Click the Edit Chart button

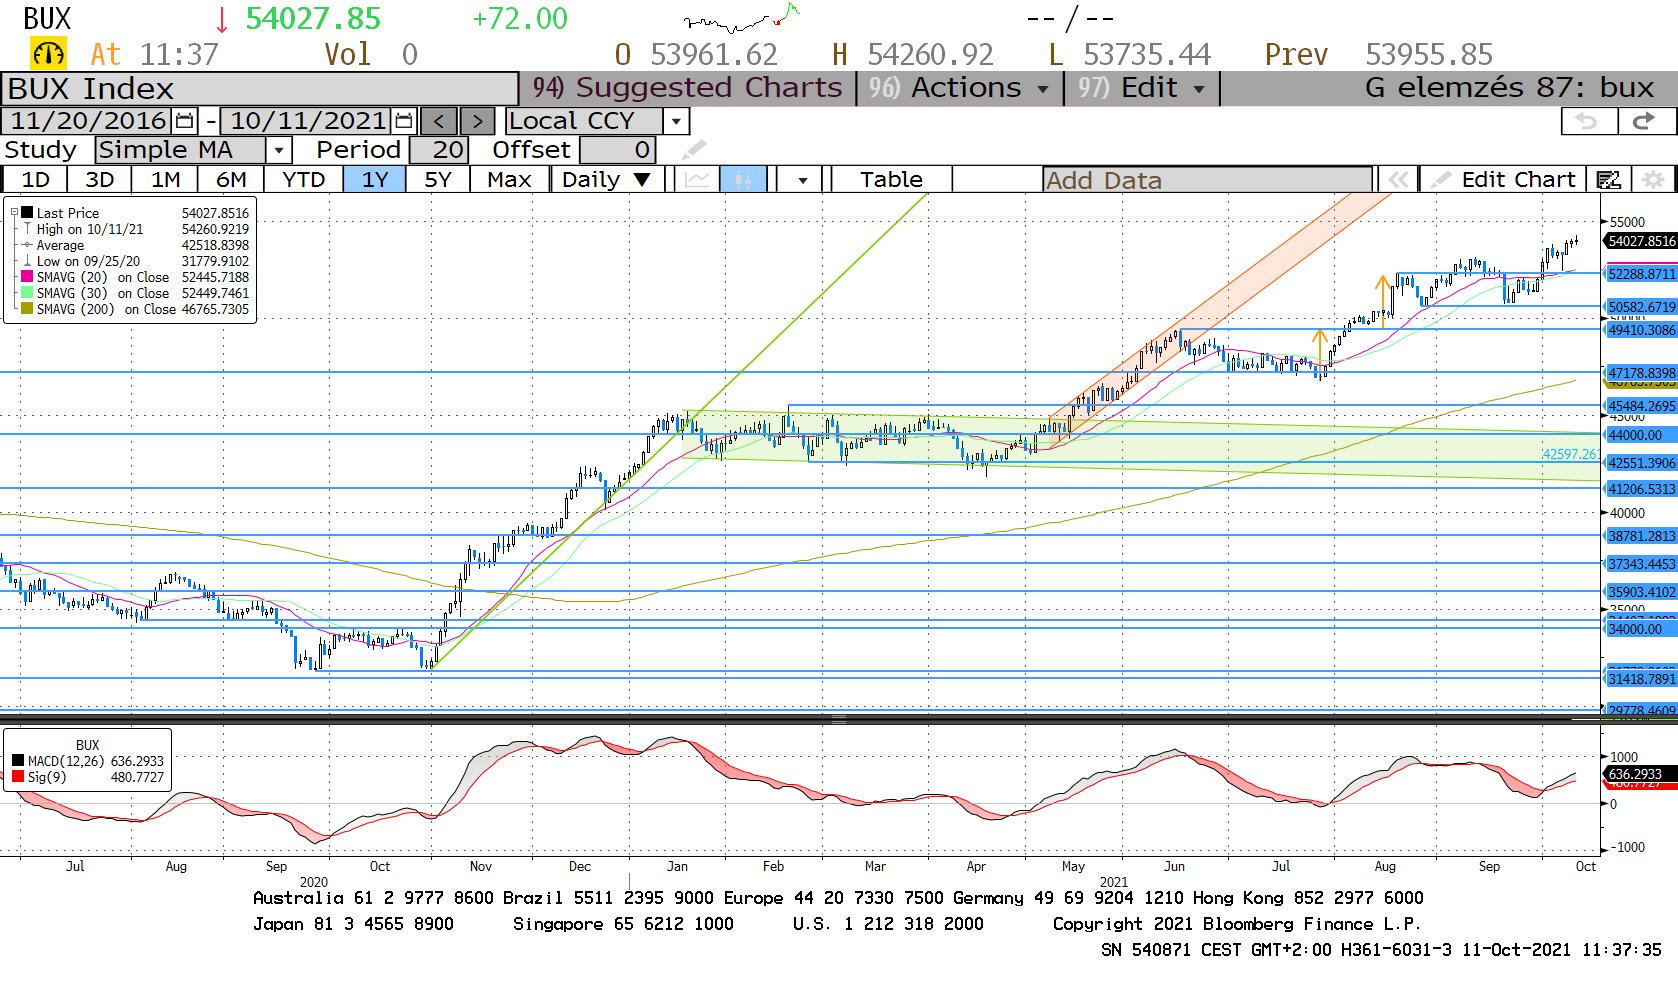(x=1504, y=180)
